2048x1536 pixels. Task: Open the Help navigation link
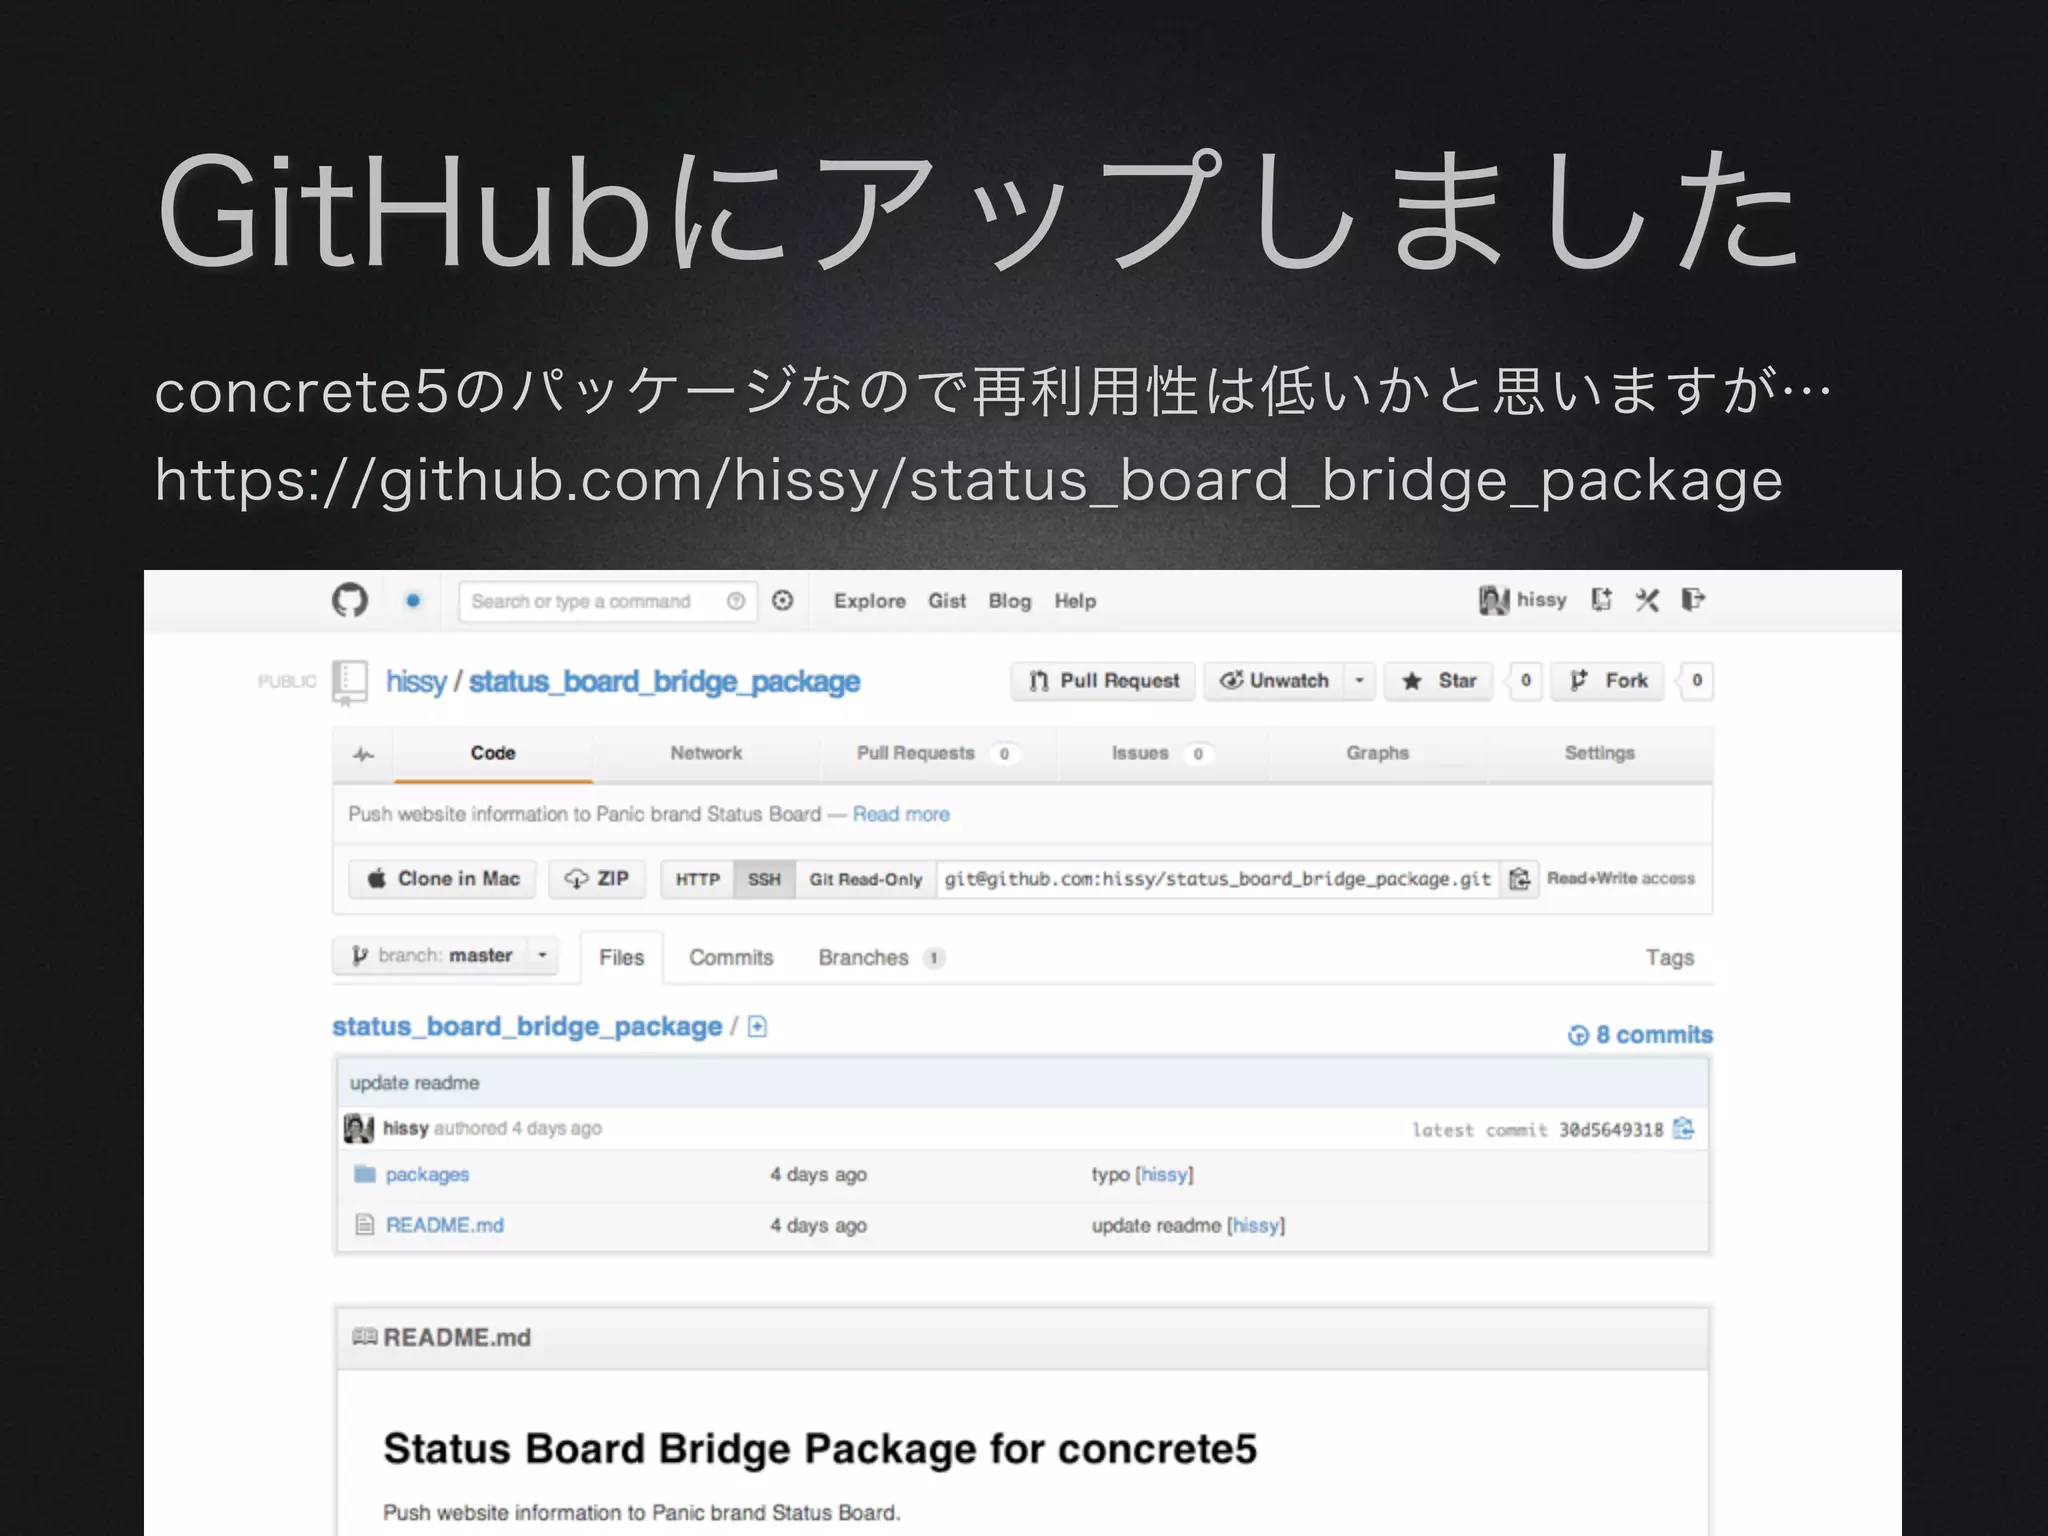(1075, 601)
